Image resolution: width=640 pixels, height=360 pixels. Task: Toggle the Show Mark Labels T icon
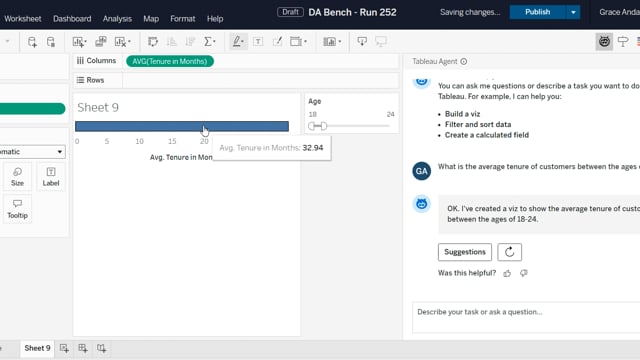click(x=258, y=42)
